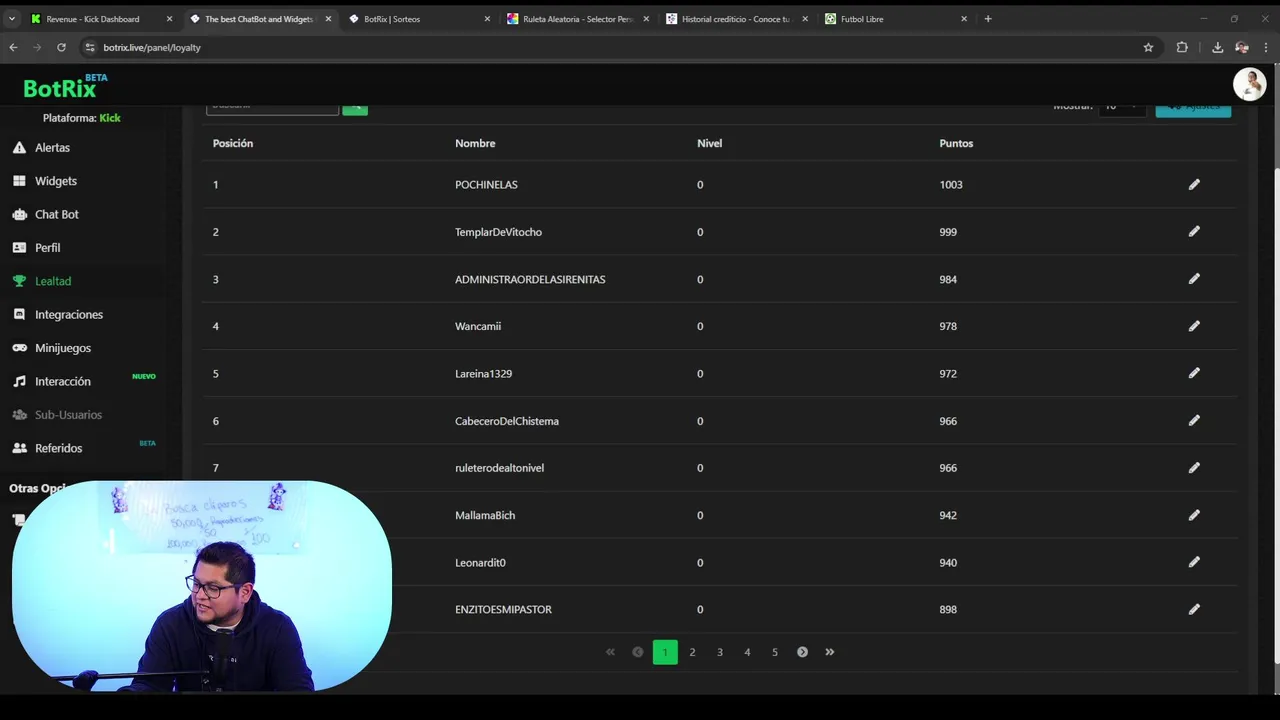Viewport: 1280px width, 720px height.
Task: Edit points for Lareina1329 row
Action: [x=1194, y=373]
